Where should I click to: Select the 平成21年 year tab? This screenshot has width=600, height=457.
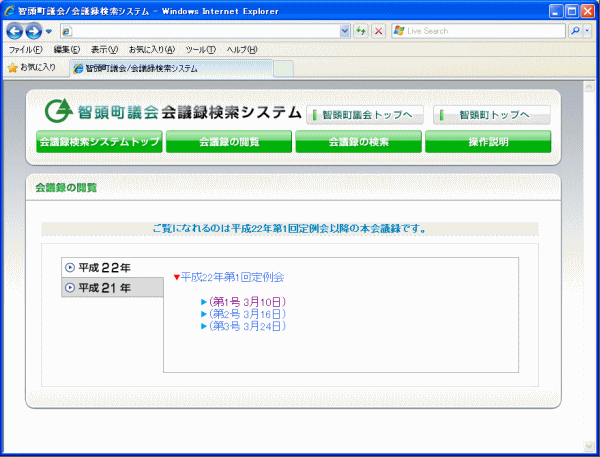point(112,287)
